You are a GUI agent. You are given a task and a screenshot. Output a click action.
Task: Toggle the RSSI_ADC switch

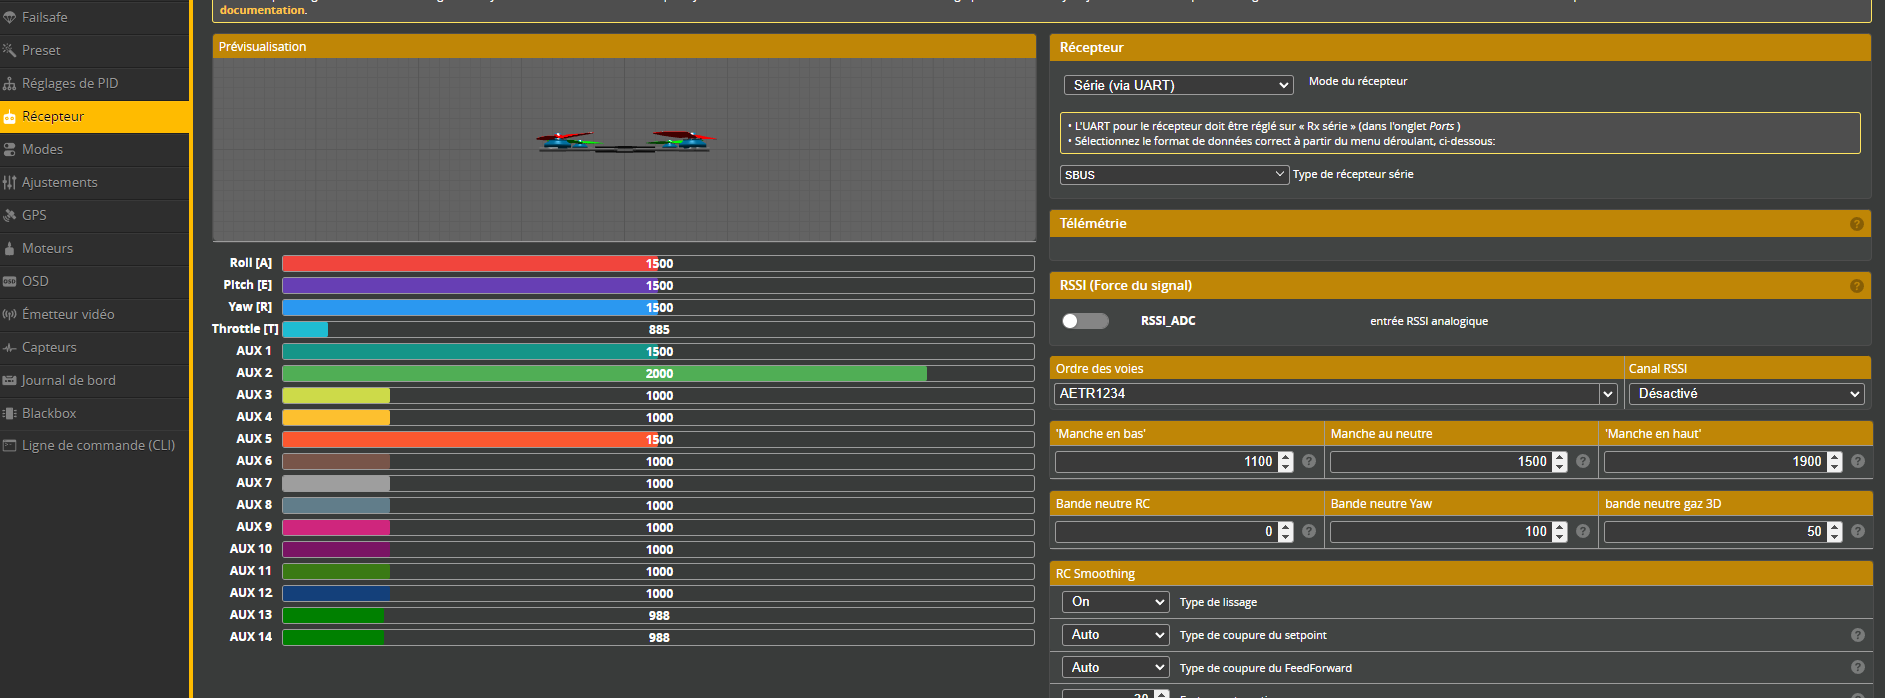point(1085,321)
